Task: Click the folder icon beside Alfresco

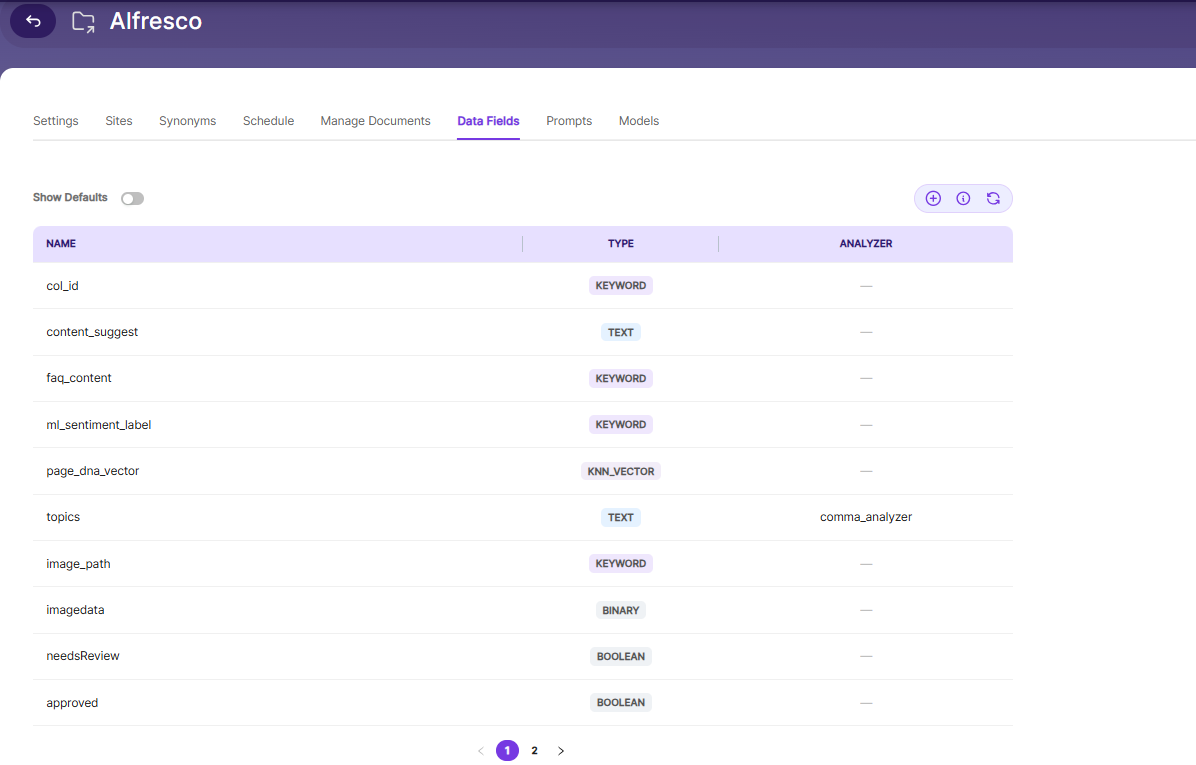Action: (83, 22)
